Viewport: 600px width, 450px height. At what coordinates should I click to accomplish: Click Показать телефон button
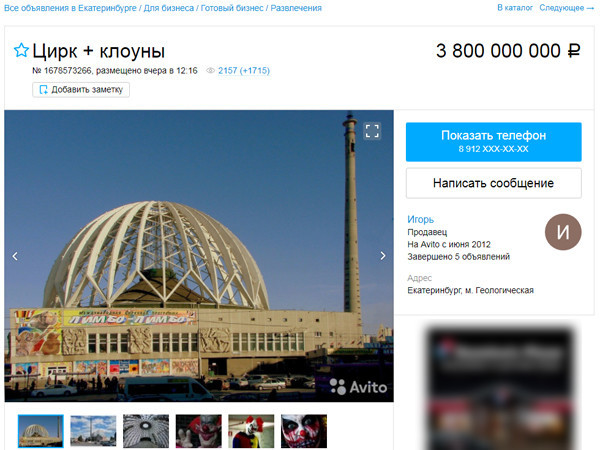pos(494,142)
